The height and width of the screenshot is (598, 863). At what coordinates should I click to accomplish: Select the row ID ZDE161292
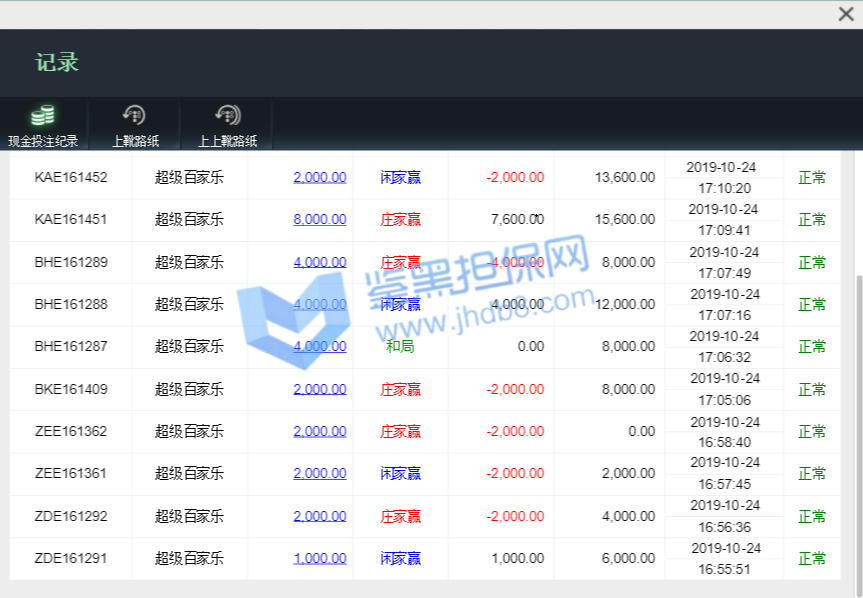70,516
